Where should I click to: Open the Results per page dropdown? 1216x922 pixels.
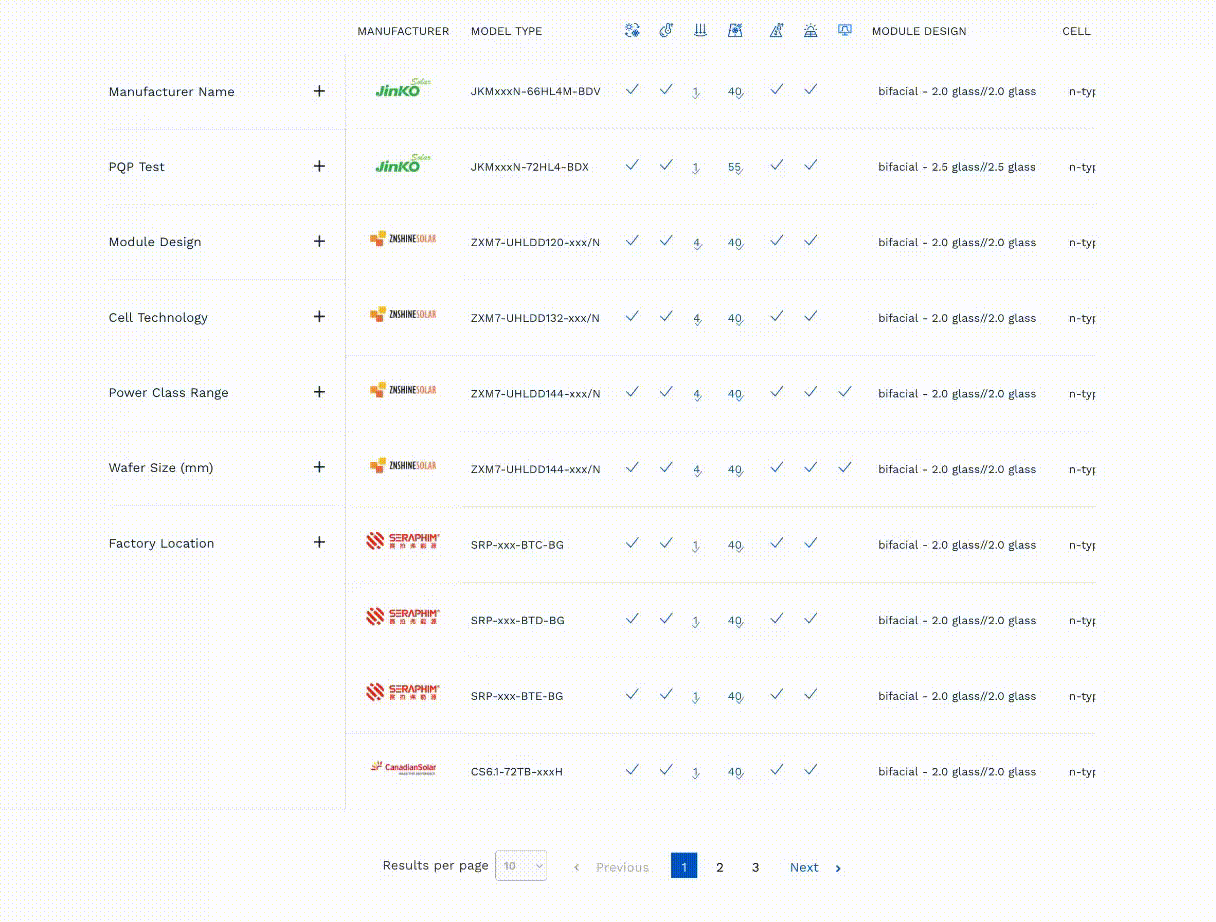click(521, 866)
